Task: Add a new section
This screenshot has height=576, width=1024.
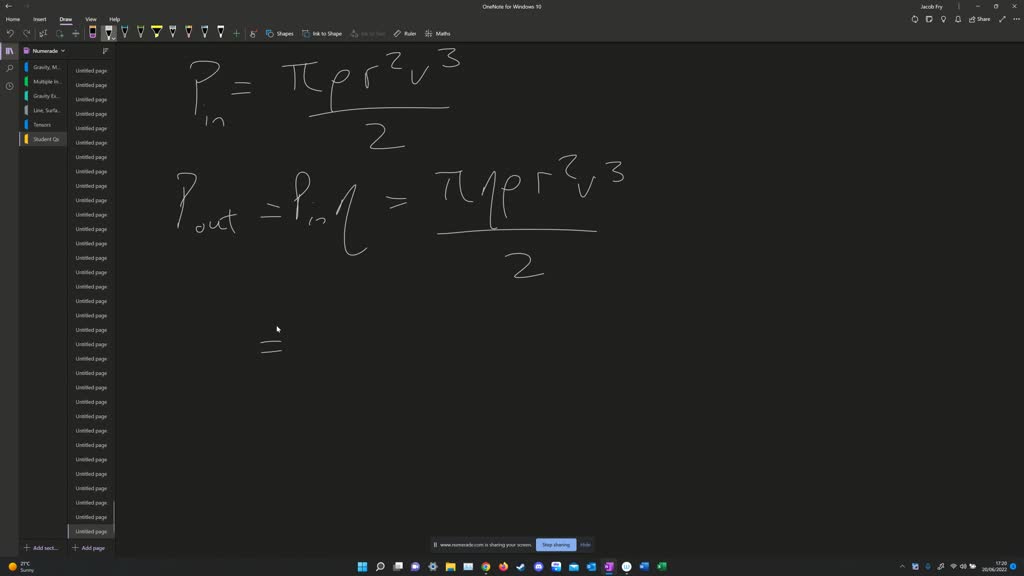Action: point(41,548)
